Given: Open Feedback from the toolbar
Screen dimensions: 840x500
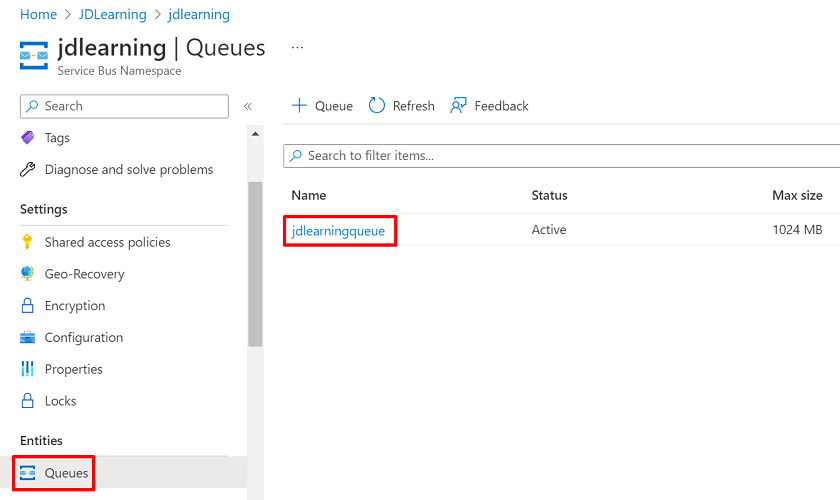Looking at the screenshot, I should 489,106.
